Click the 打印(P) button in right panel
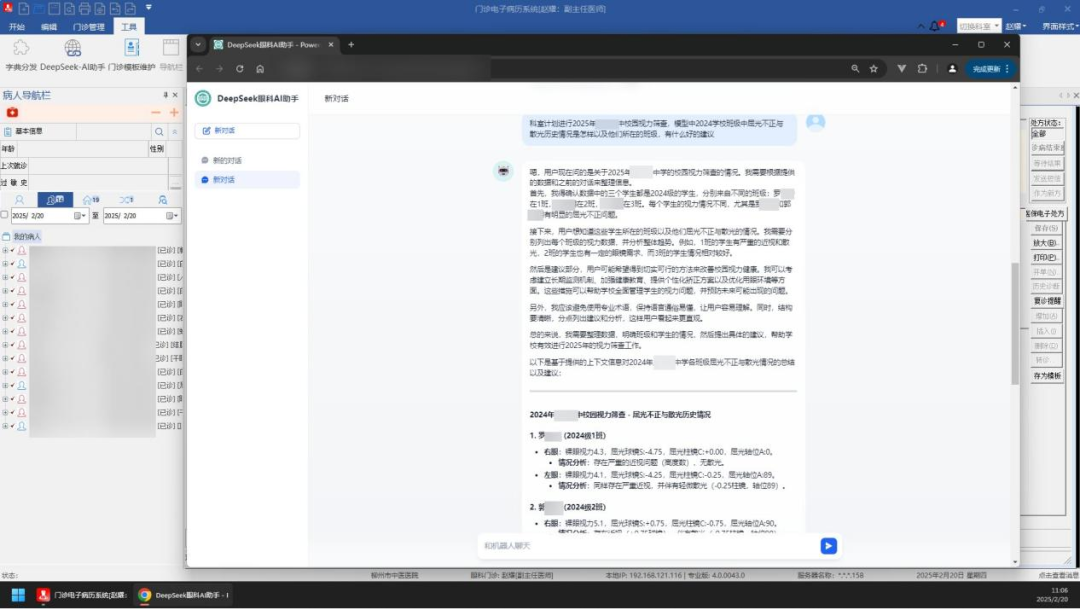The height and width of the screenshot is (610, 1080). (1046, 257)
